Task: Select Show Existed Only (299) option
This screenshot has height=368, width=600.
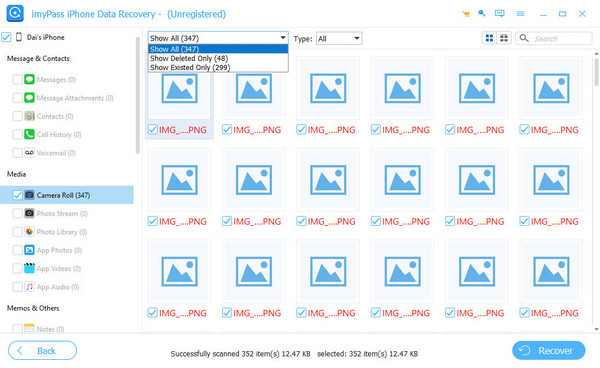Action: (218, 67)
